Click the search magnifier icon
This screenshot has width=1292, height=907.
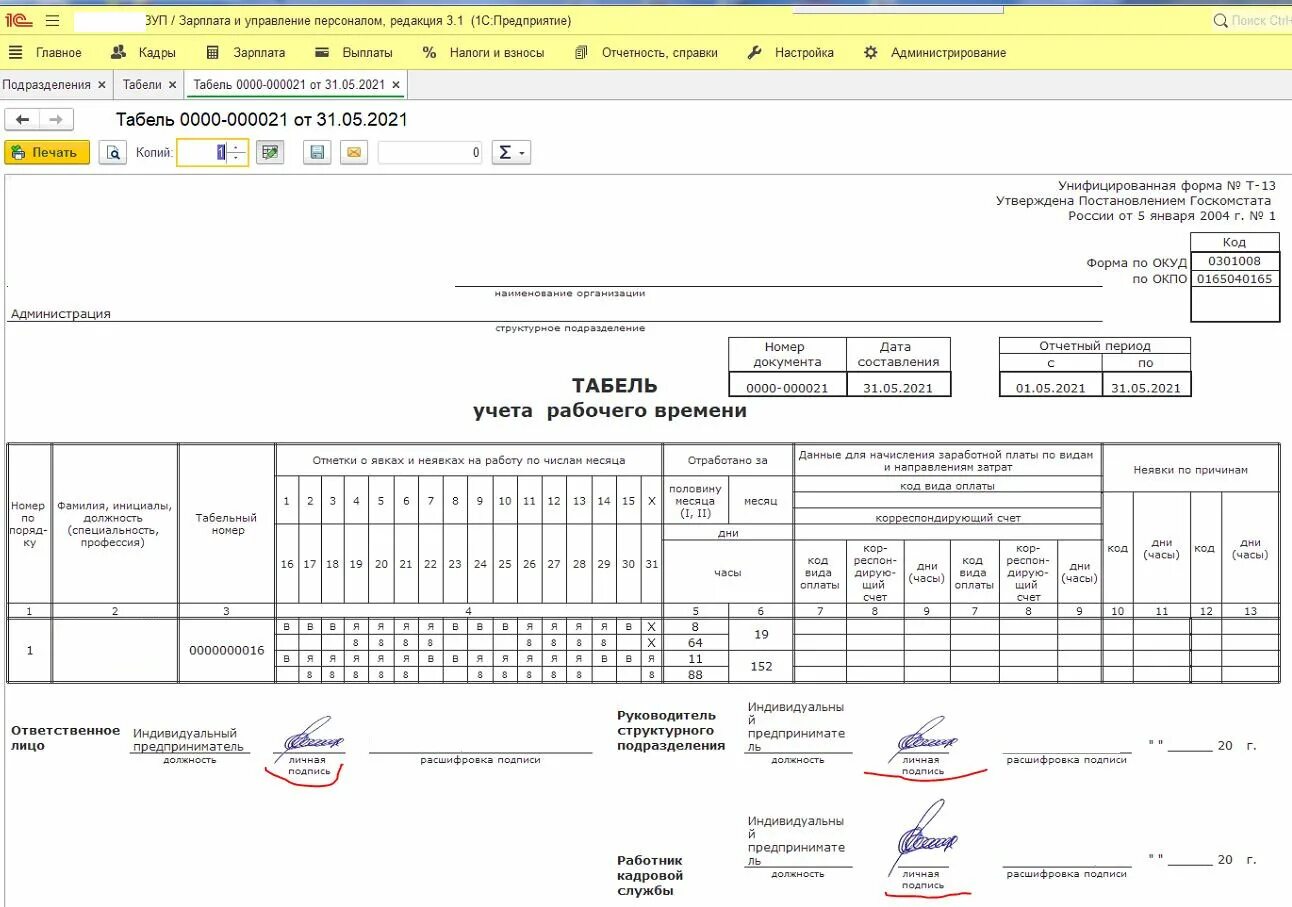(x=1220, y=20)
